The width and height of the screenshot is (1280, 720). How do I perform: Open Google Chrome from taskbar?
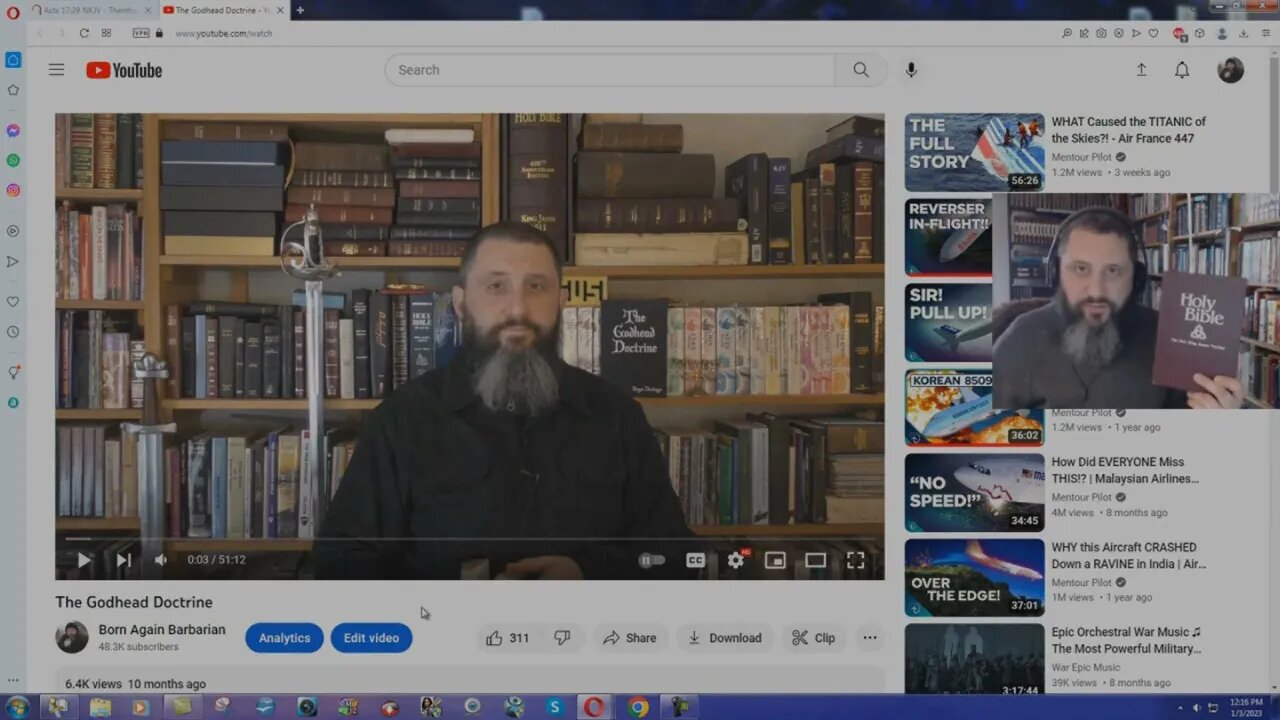637,707
